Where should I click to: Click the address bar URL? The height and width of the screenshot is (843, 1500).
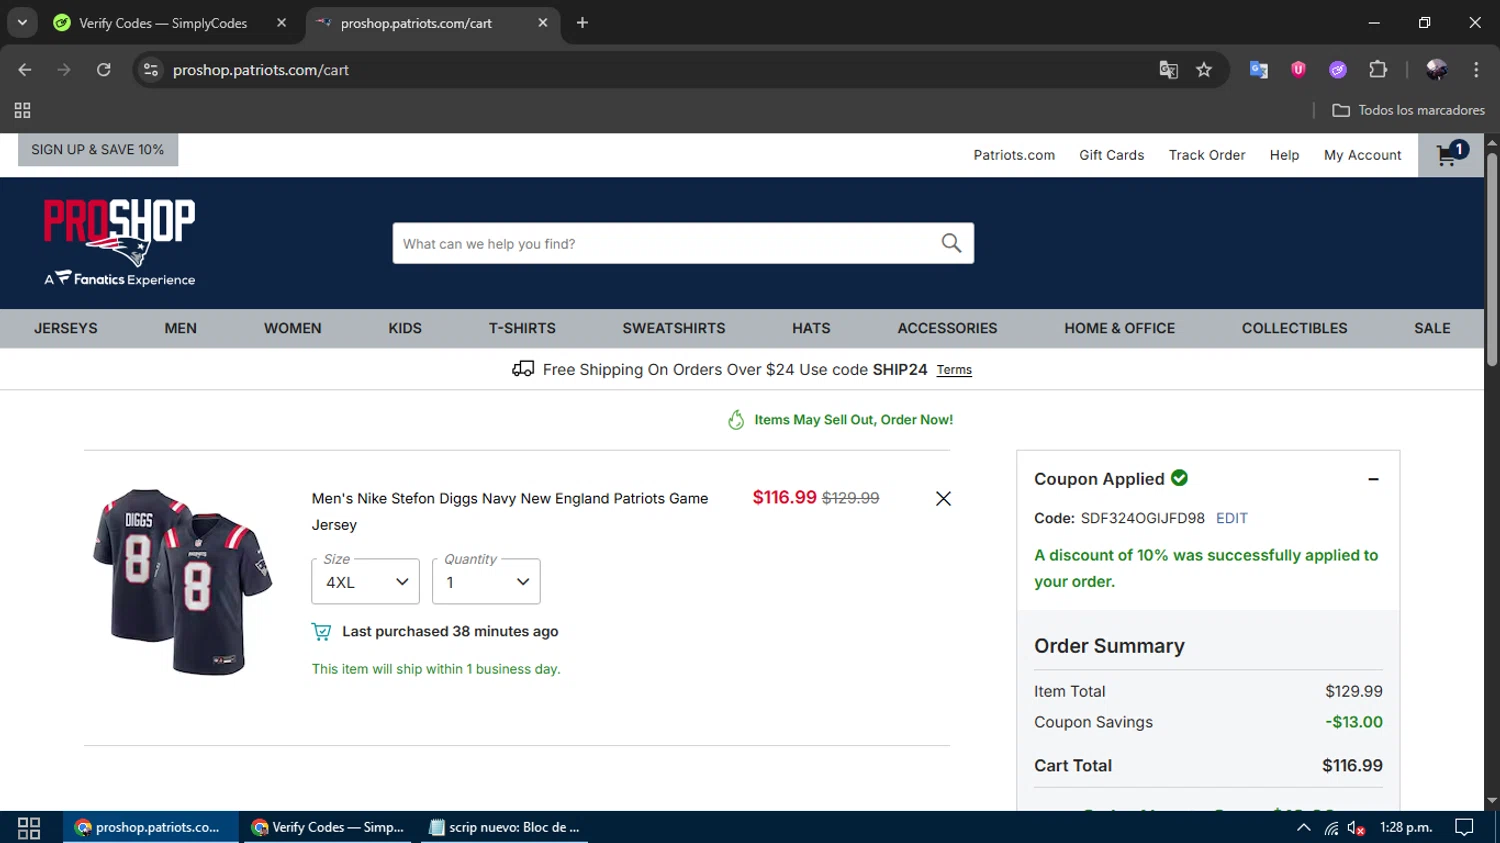[x=261, y=70]
